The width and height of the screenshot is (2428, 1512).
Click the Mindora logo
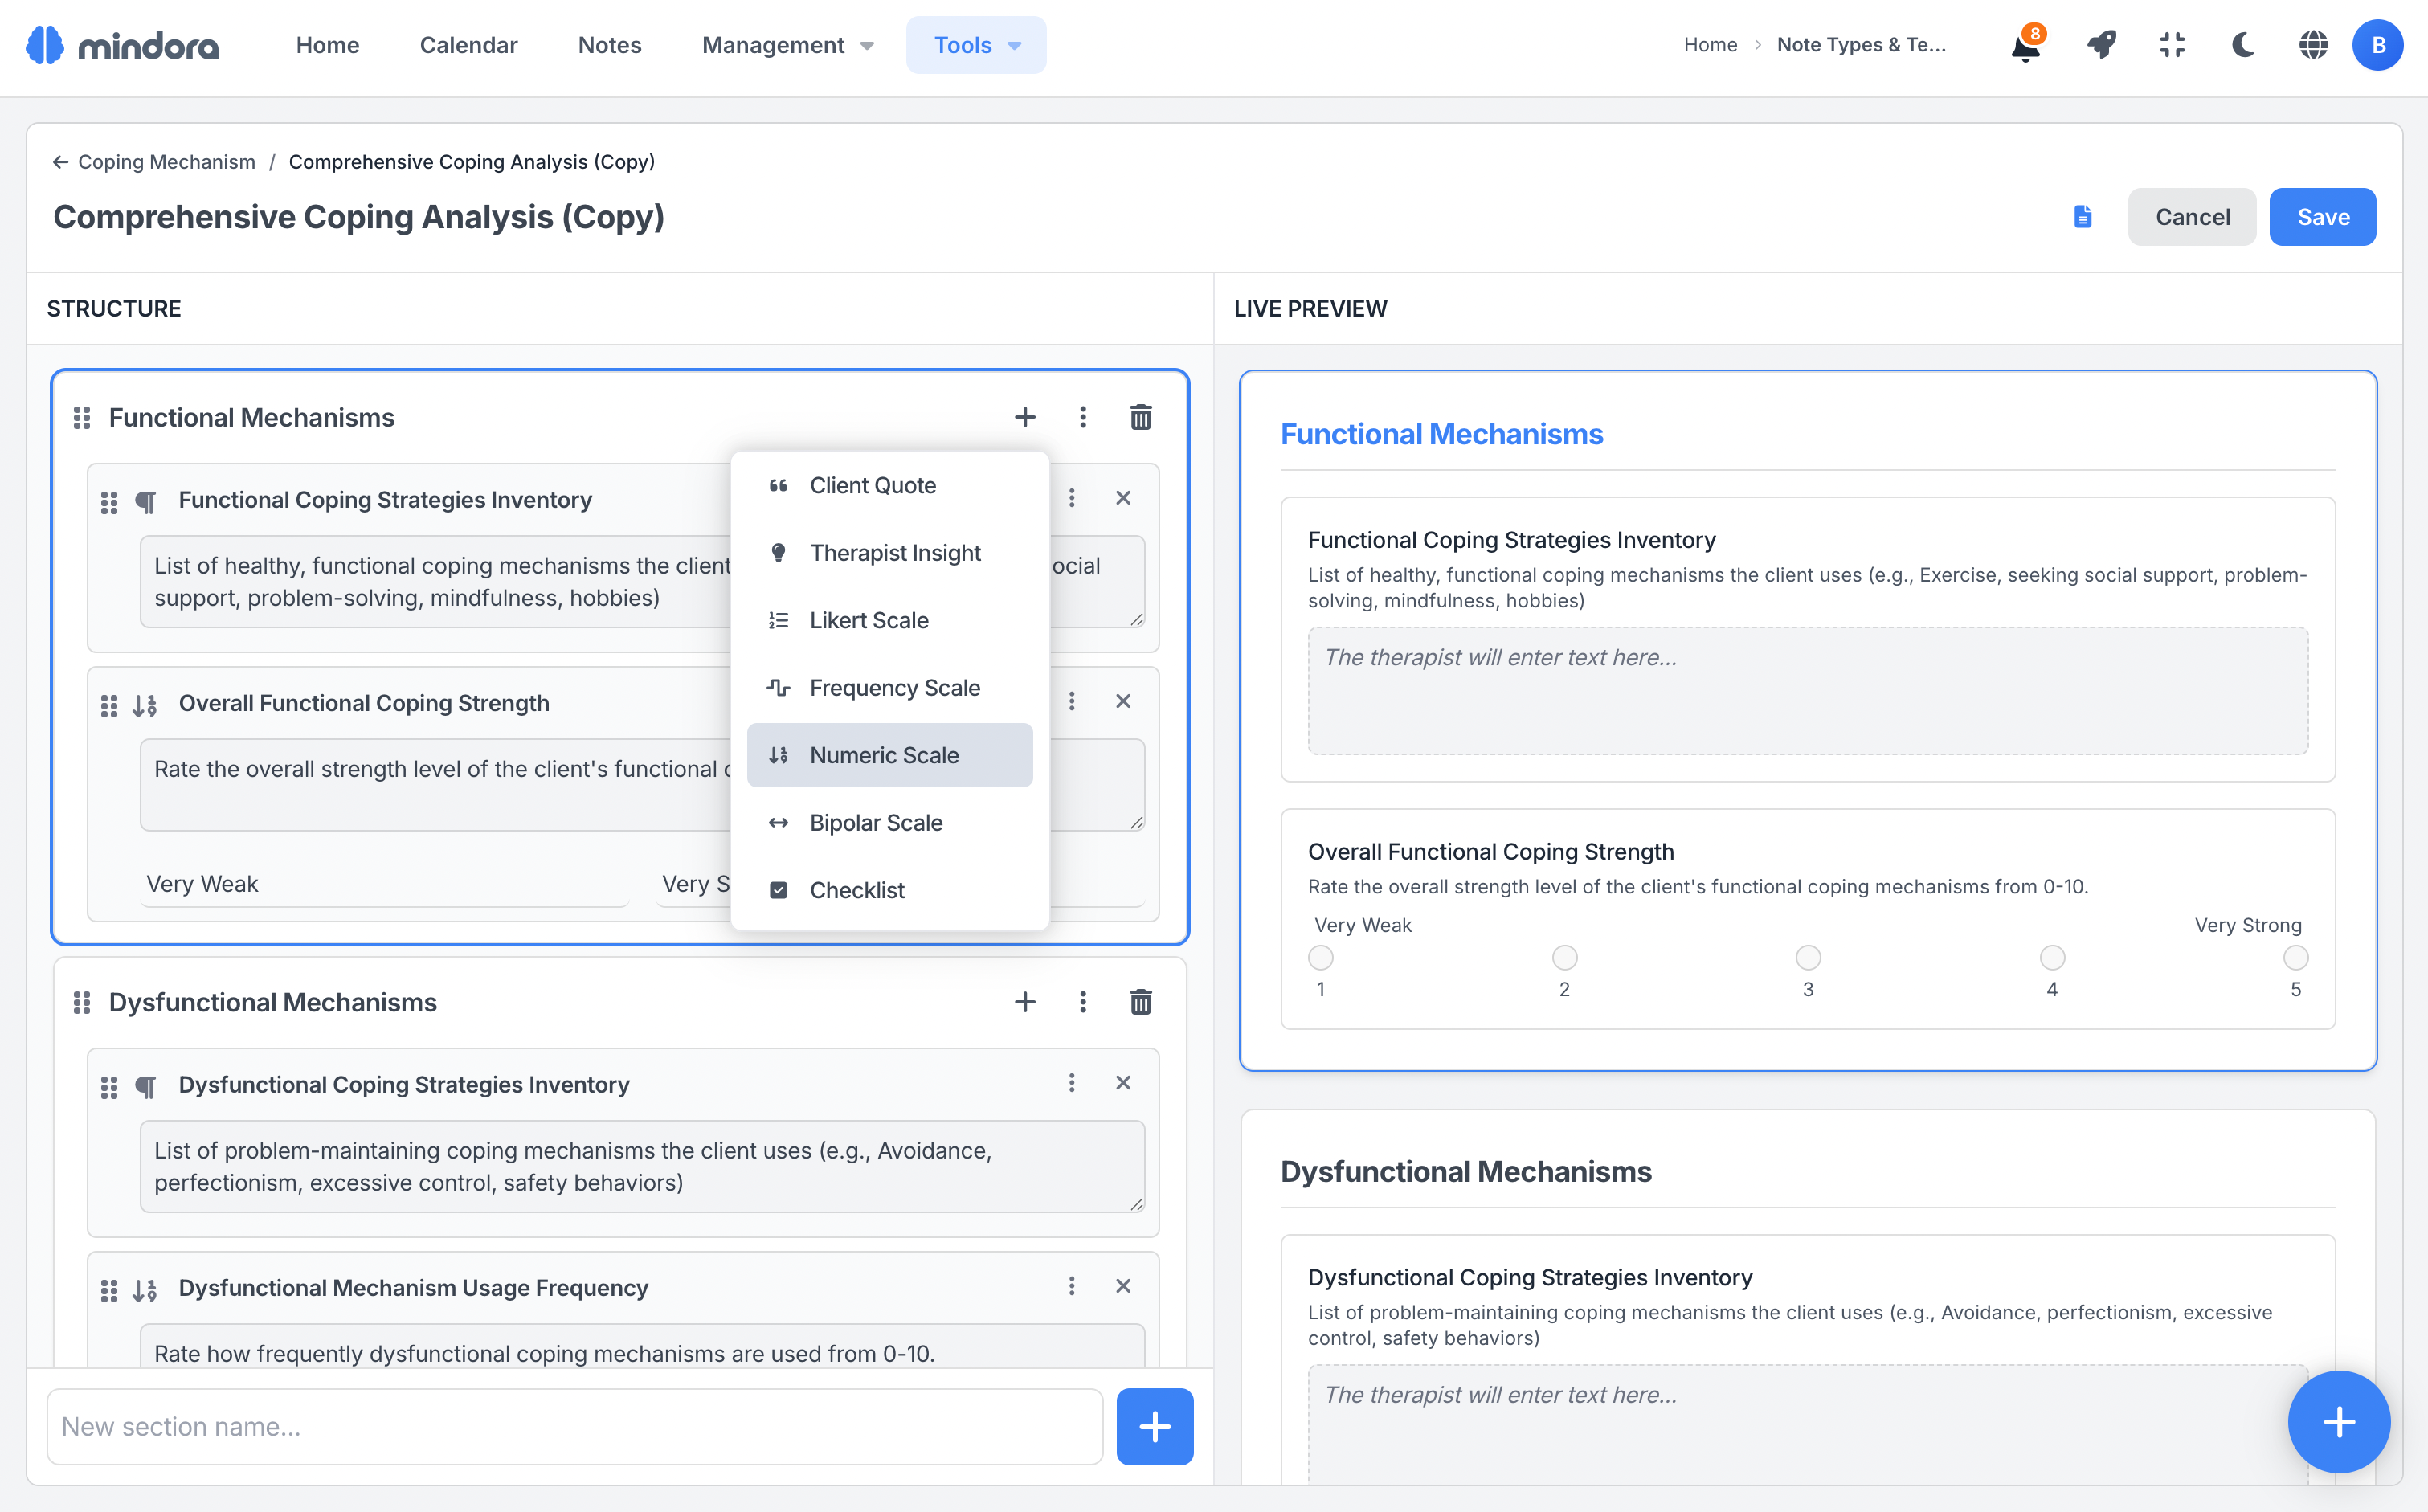click(x=122, y=45)
